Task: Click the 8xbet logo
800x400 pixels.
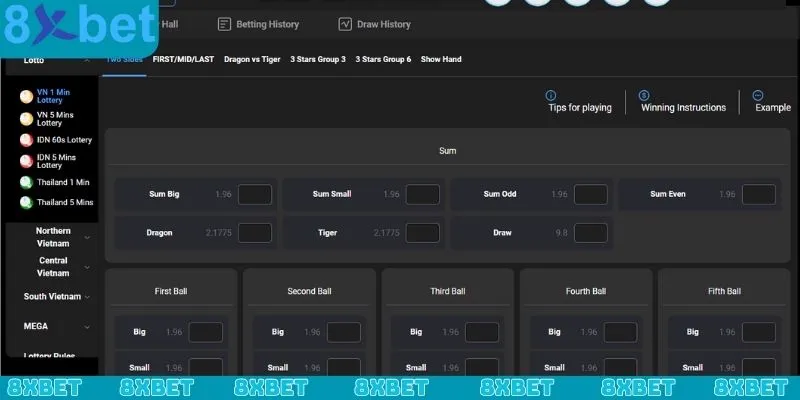Action: pos(78,28)
